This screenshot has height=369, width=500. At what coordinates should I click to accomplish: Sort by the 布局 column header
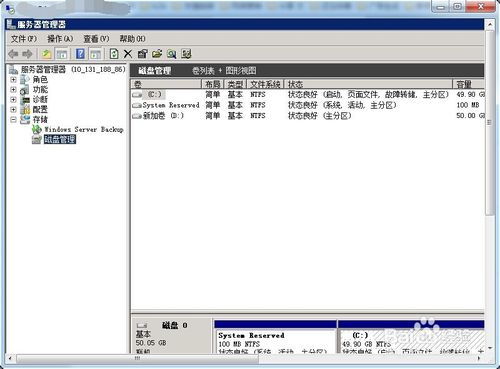213,84
